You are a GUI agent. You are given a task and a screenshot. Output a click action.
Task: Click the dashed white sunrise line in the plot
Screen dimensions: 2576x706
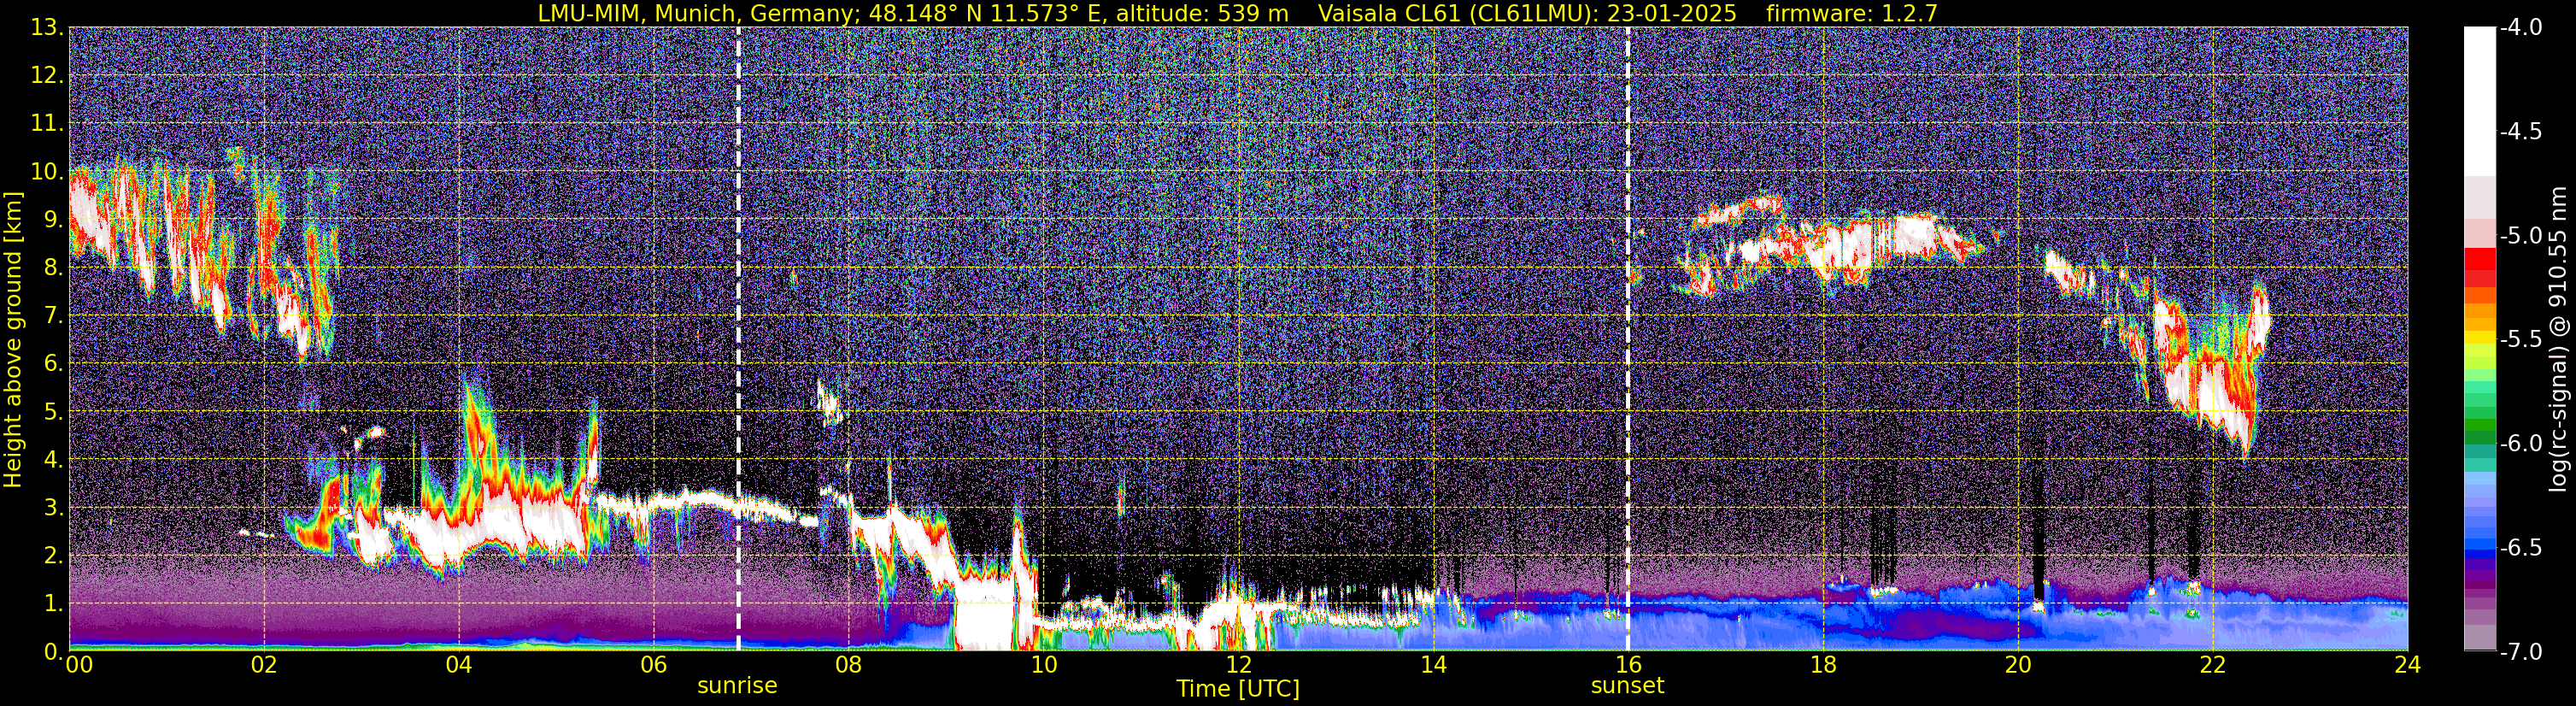tap(739, 339)
